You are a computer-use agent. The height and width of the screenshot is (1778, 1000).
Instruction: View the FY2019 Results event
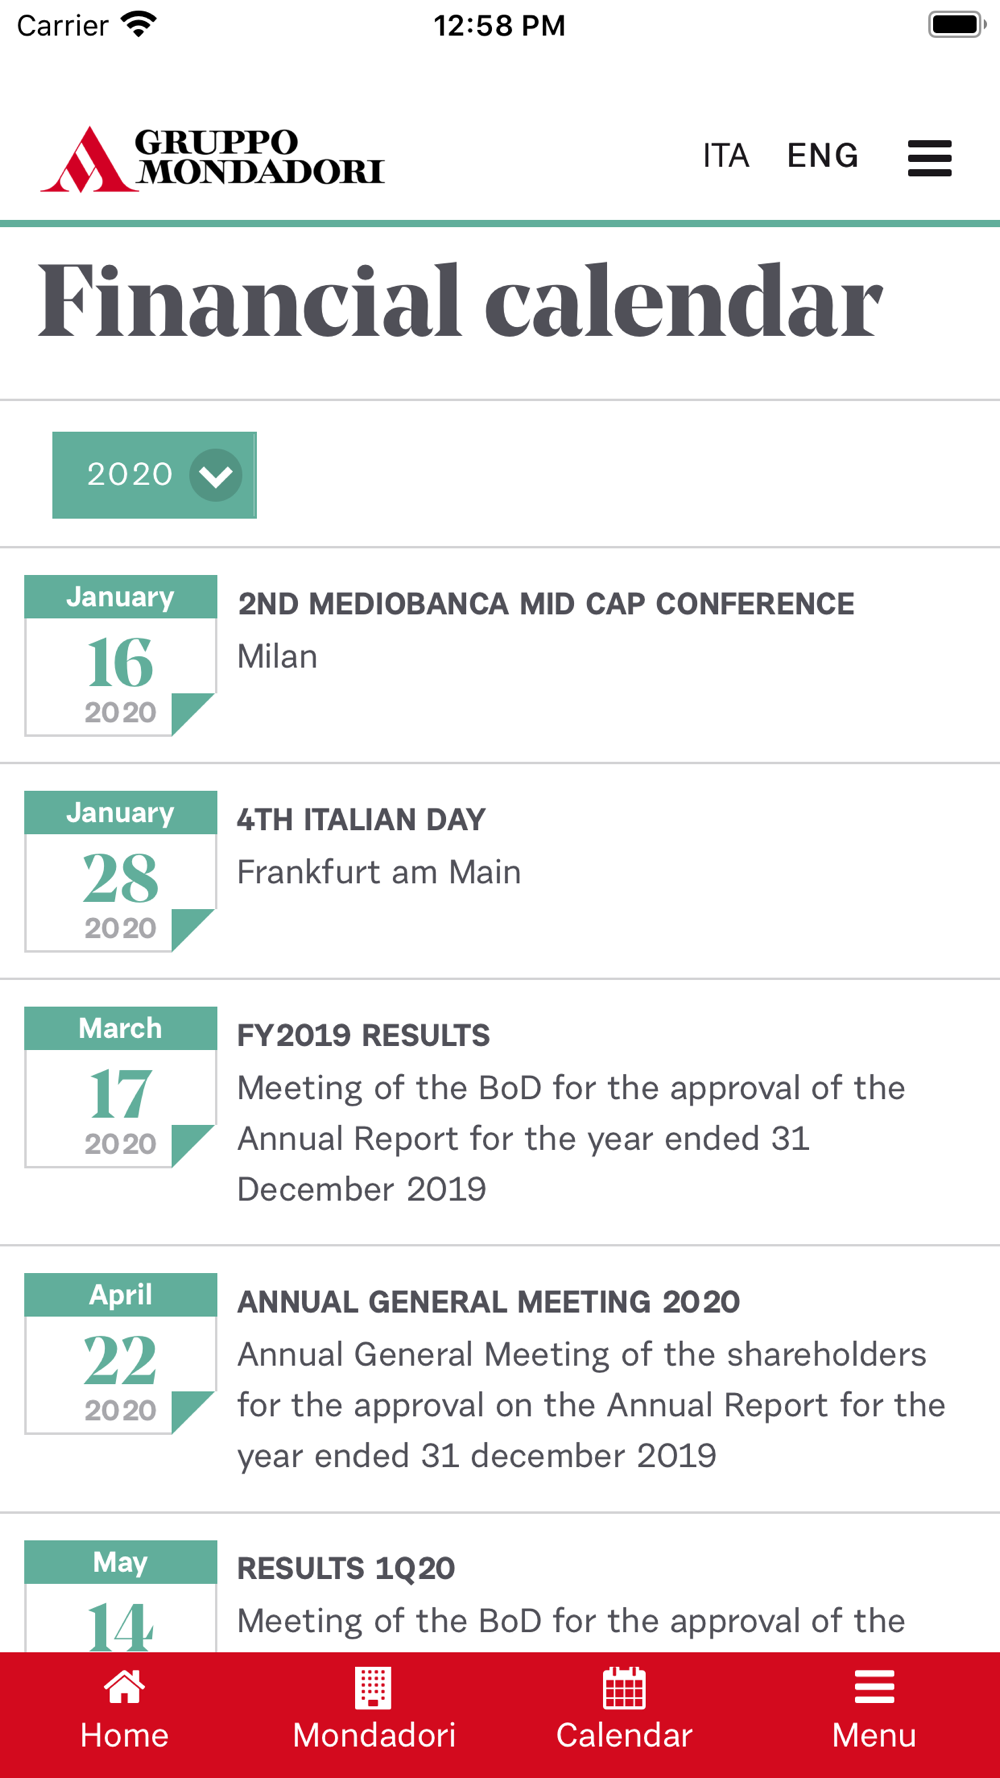[363, 1036]
